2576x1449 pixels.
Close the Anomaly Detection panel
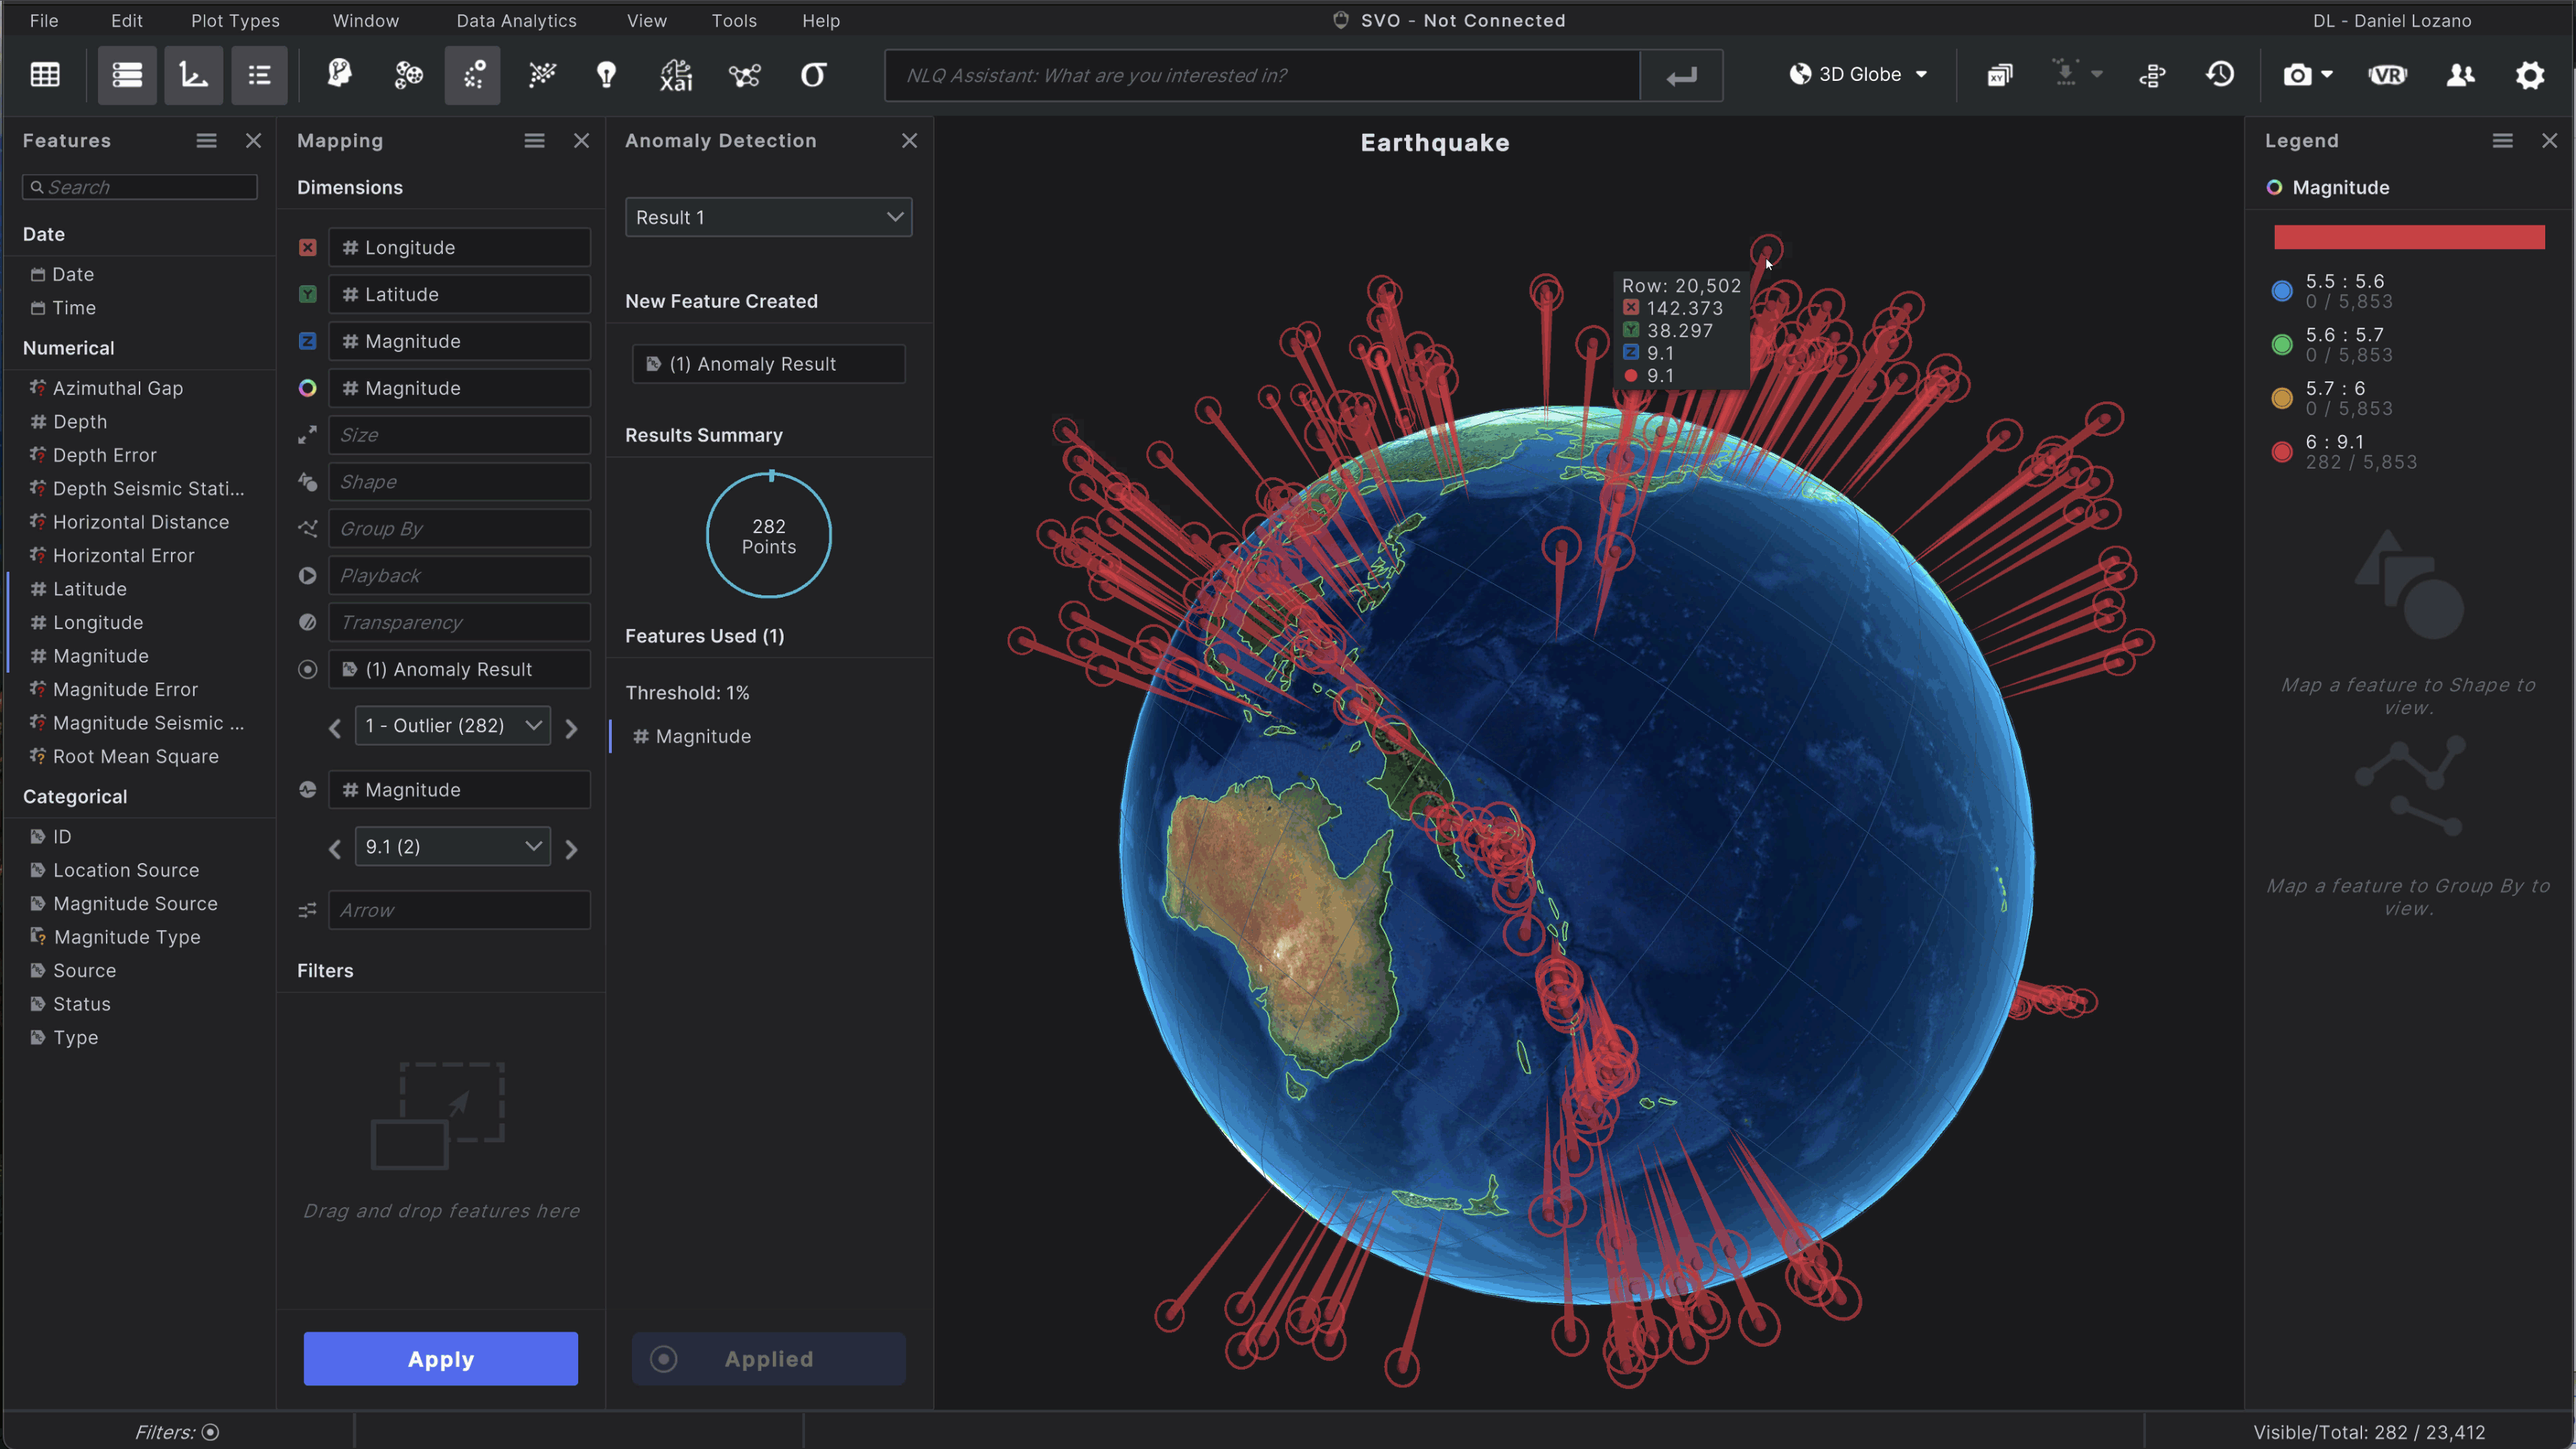pyautogui.click(x=909, y=141)
